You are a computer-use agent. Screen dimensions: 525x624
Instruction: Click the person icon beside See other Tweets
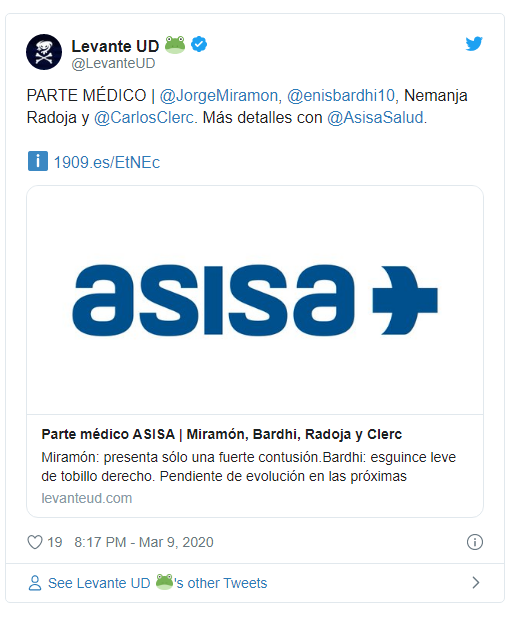click(35, 583)
